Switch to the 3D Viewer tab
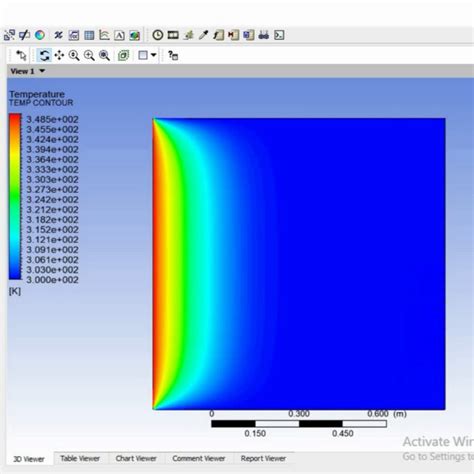 coord(29,459)
